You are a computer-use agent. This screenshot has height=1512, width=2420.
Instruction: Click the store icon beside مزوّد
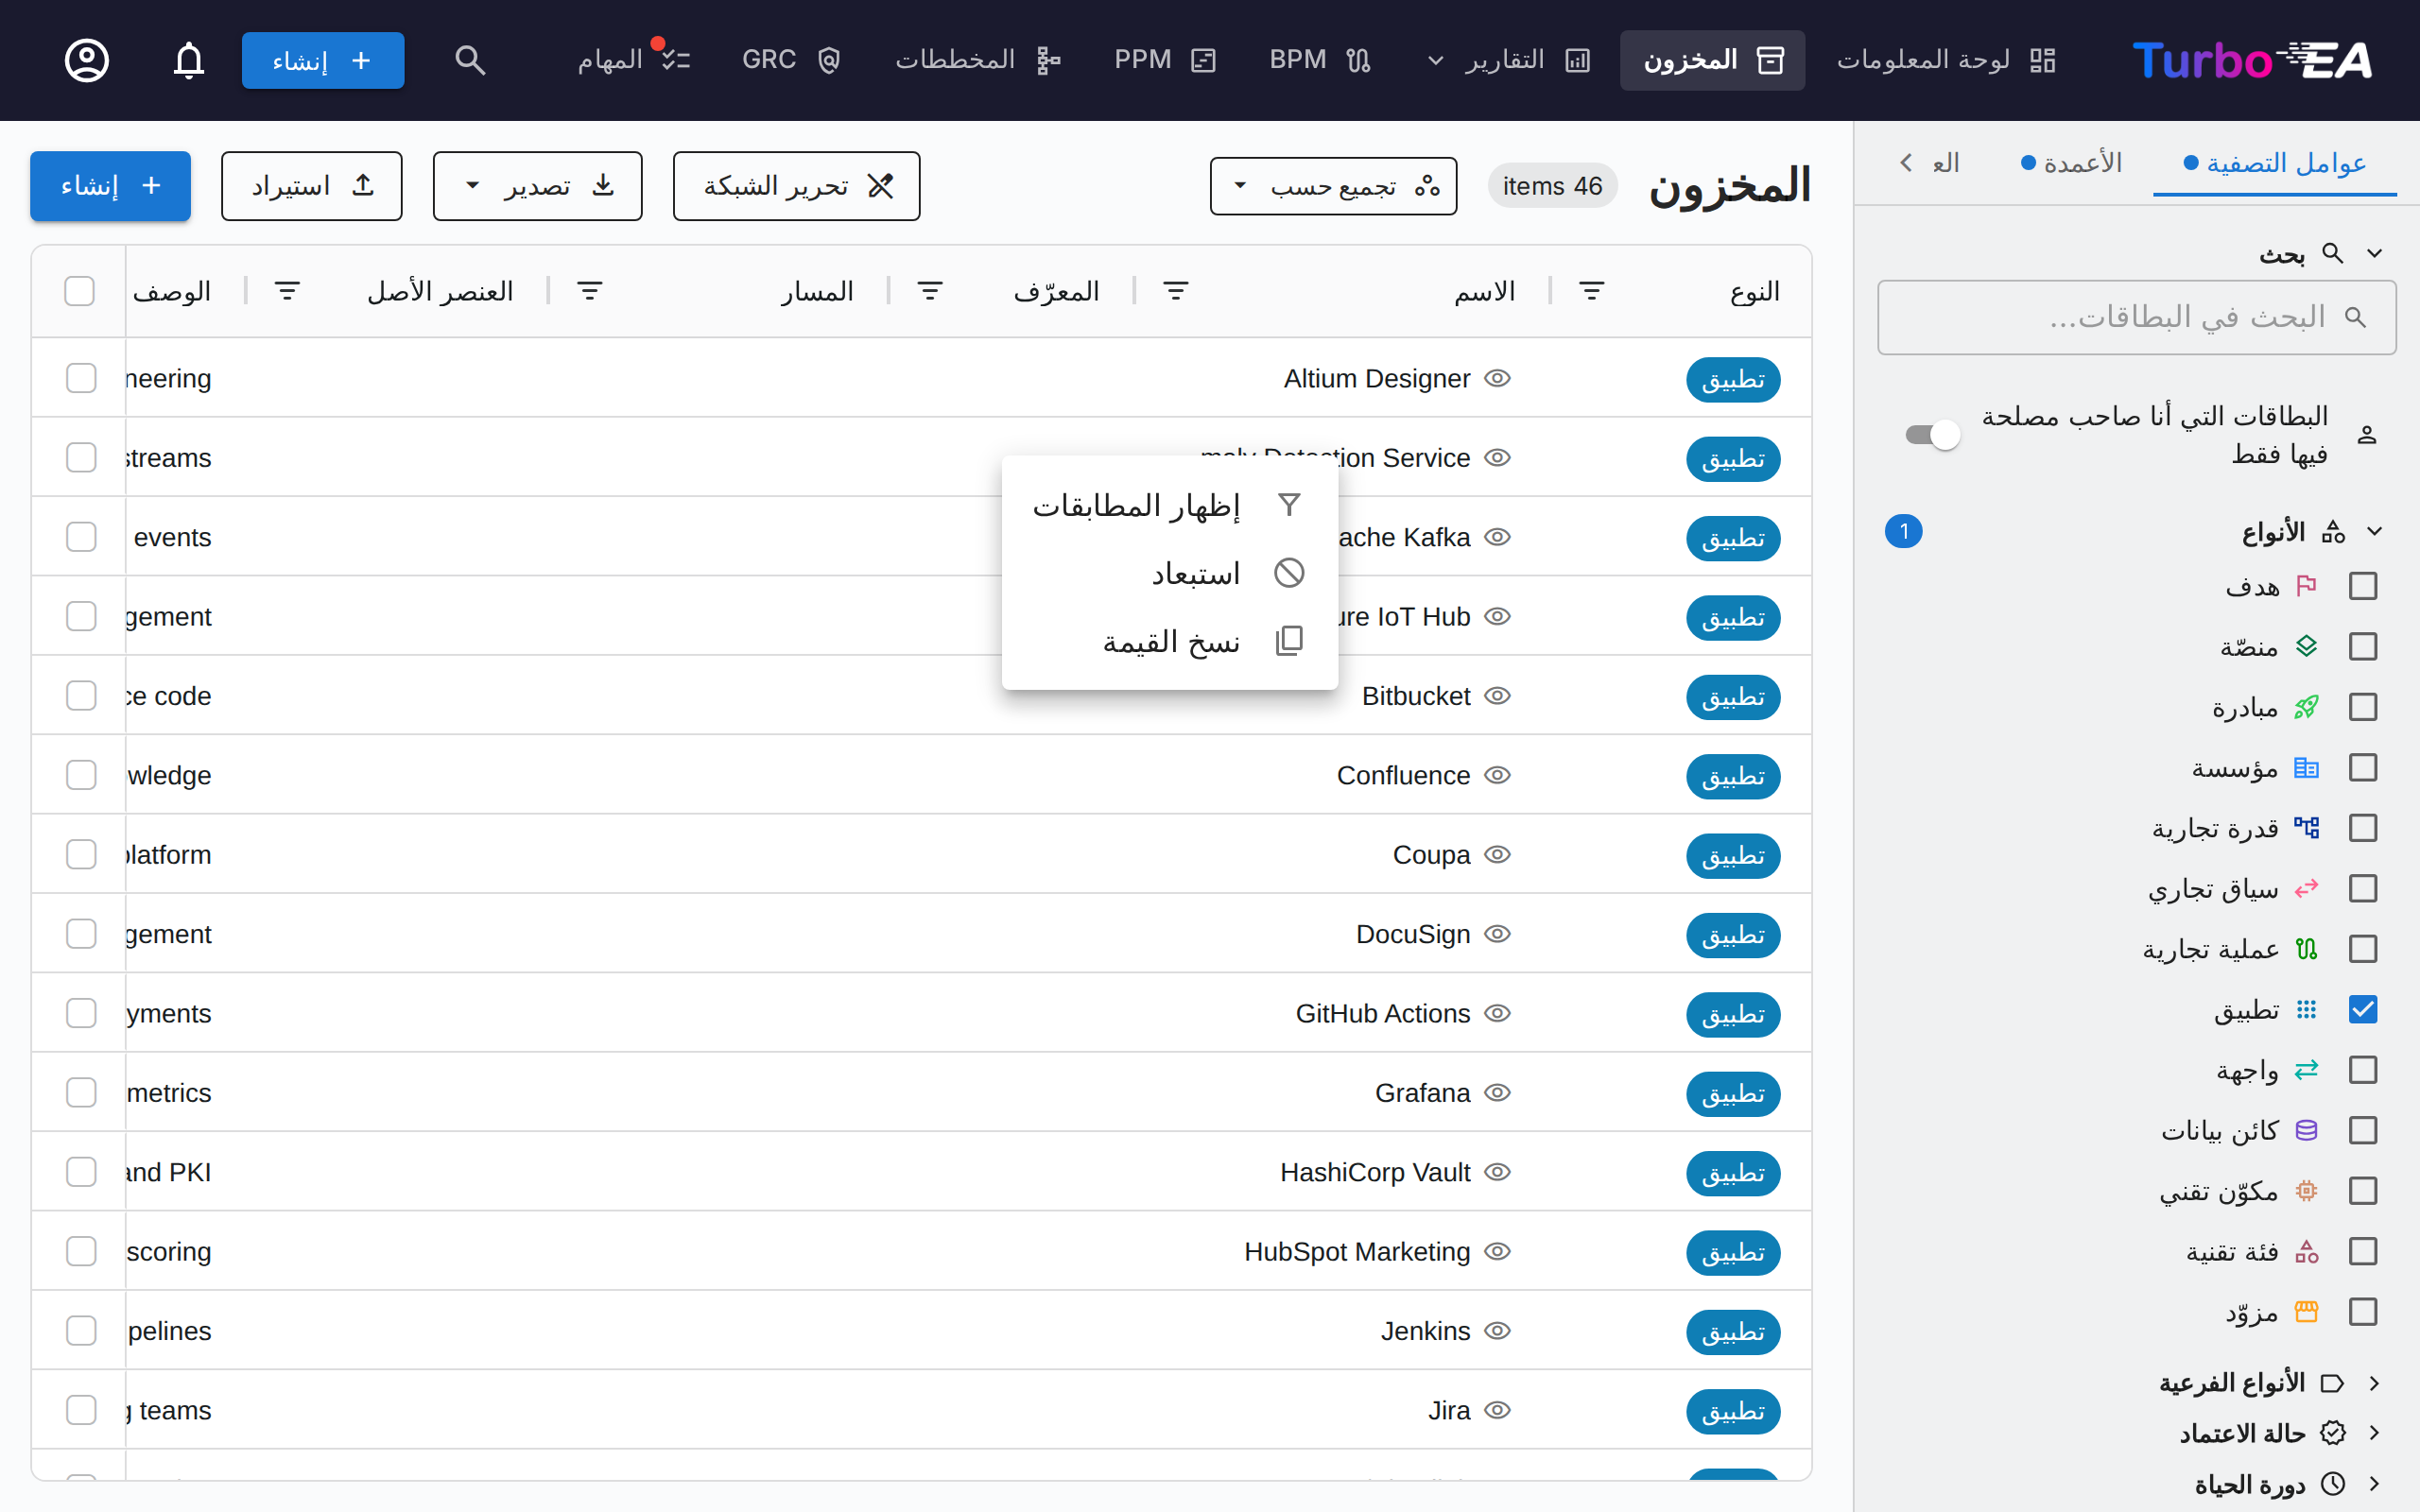[2306, 1312]
